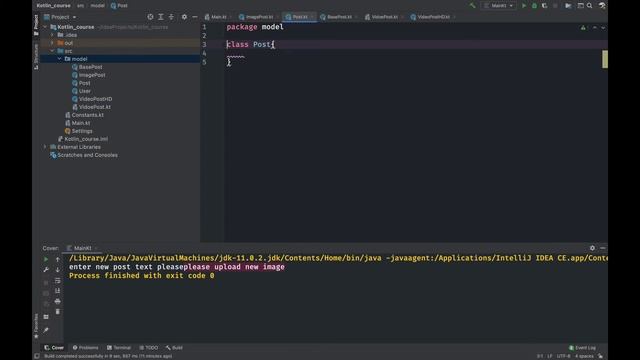The width and height of the screenshot is (640, 360).
Task: Go to the next highlighted problem arrow
Action: pyautogui.click(x=603, y=27)
